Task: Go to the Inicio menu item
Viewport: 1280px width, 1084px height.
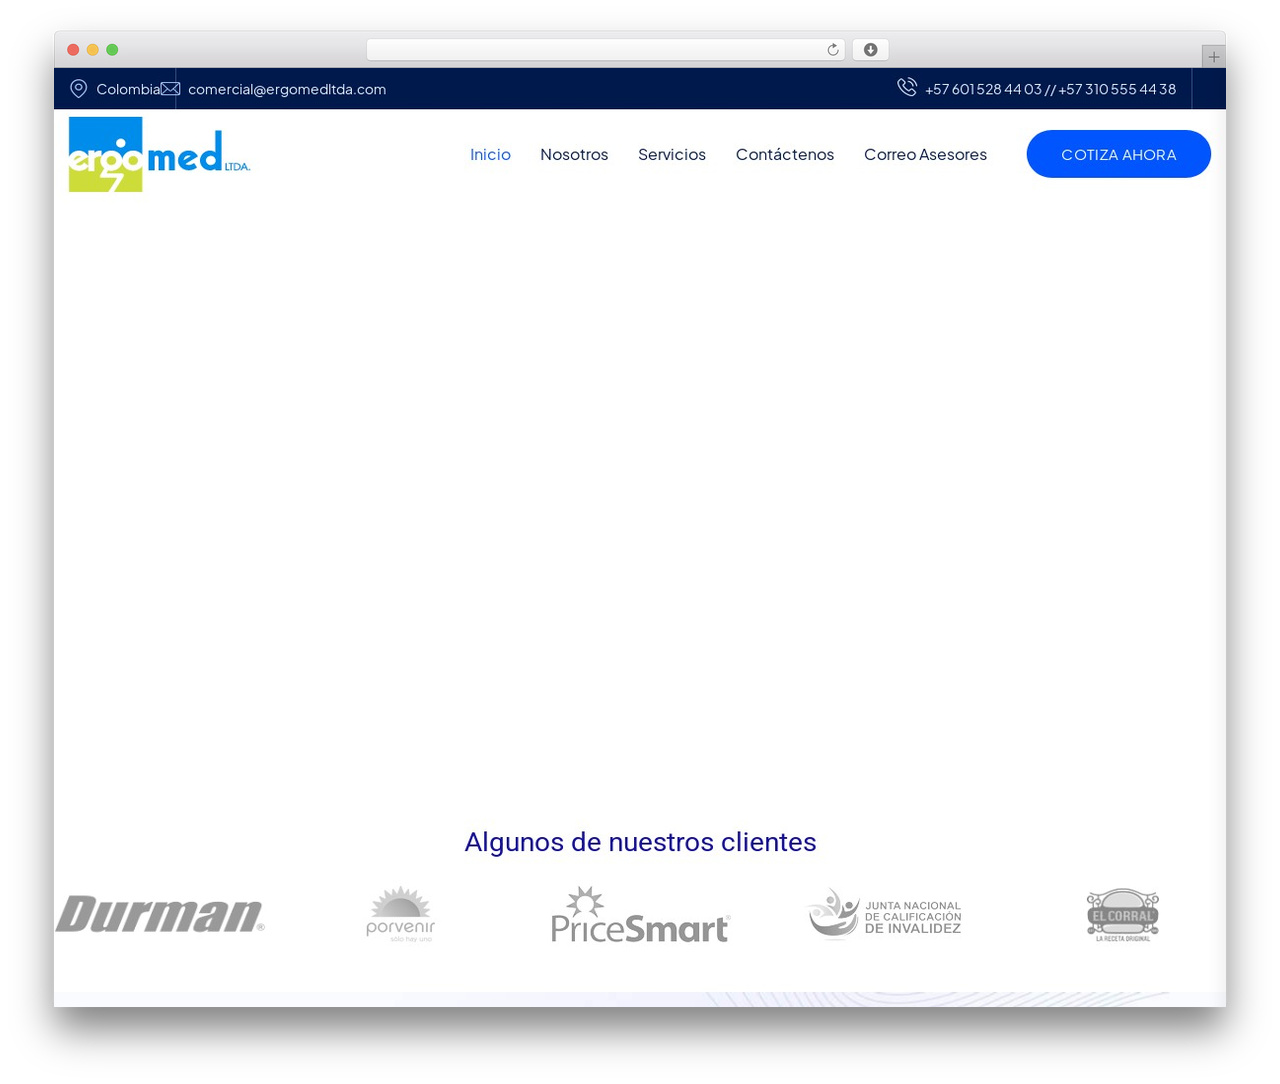Action: tap(490, 154)
